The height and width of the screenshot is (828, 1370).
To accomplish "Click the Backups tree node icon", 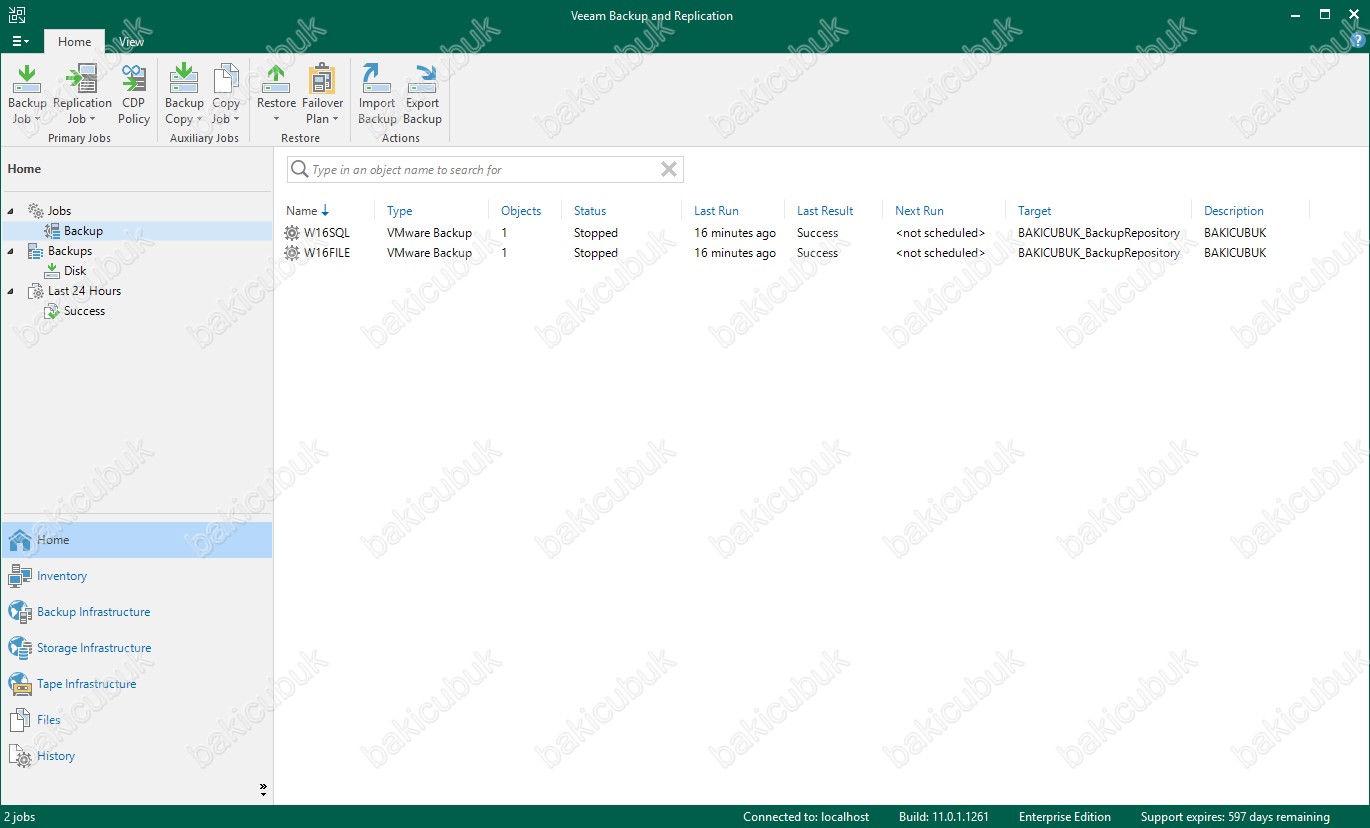I will point(35,251).
